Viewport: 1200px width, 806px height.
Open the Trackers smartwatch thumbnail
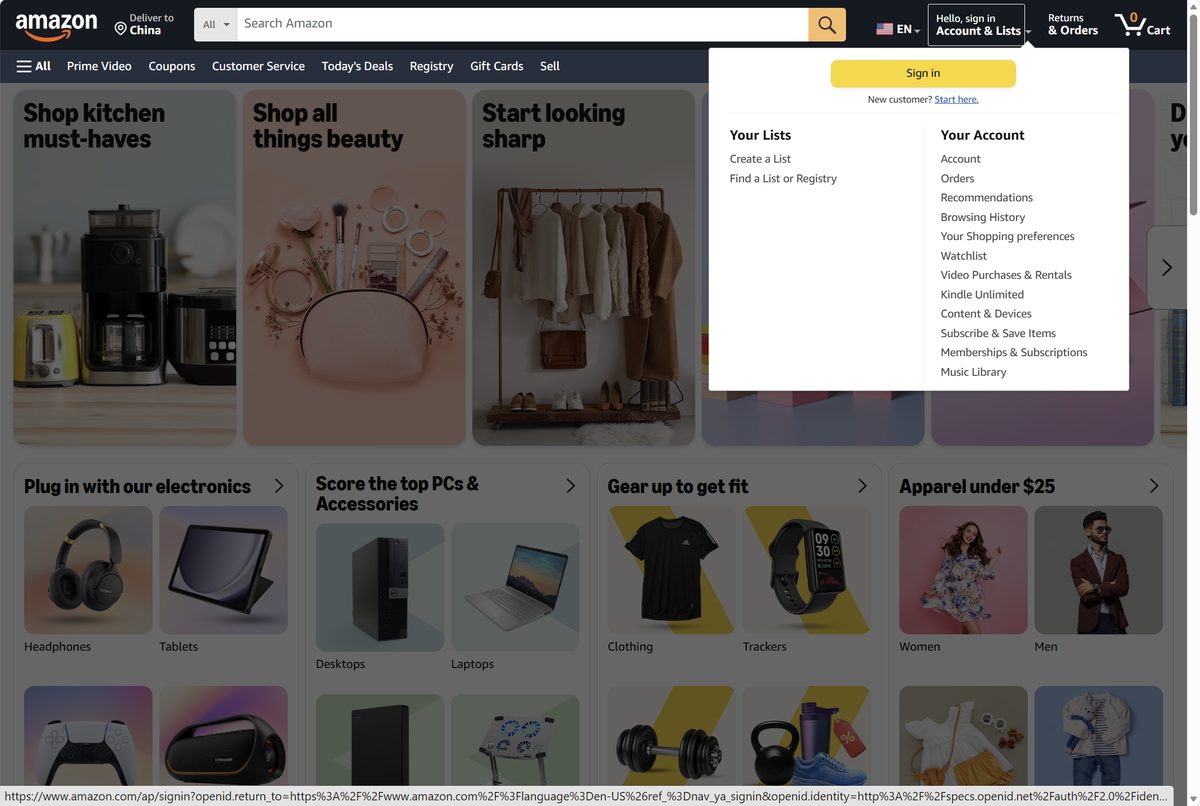(x=807, y=570)
